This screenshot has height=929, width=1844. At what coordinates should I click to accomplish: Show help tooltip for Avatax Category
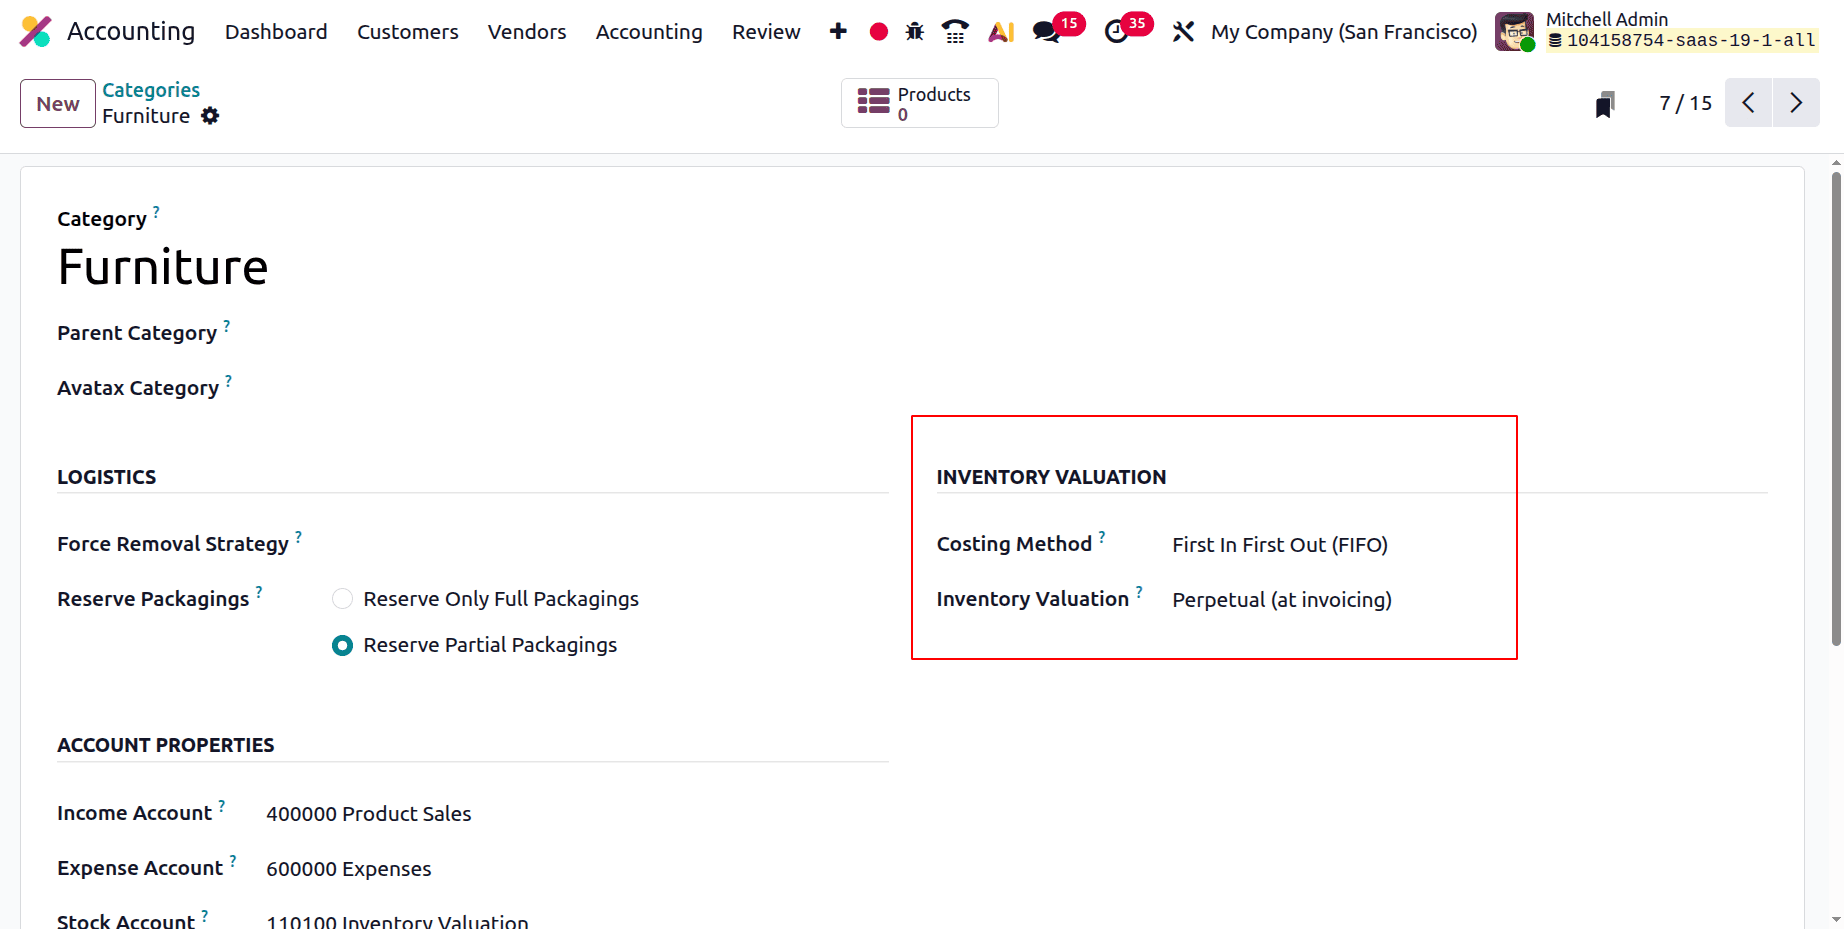click(x=229, y=380)
